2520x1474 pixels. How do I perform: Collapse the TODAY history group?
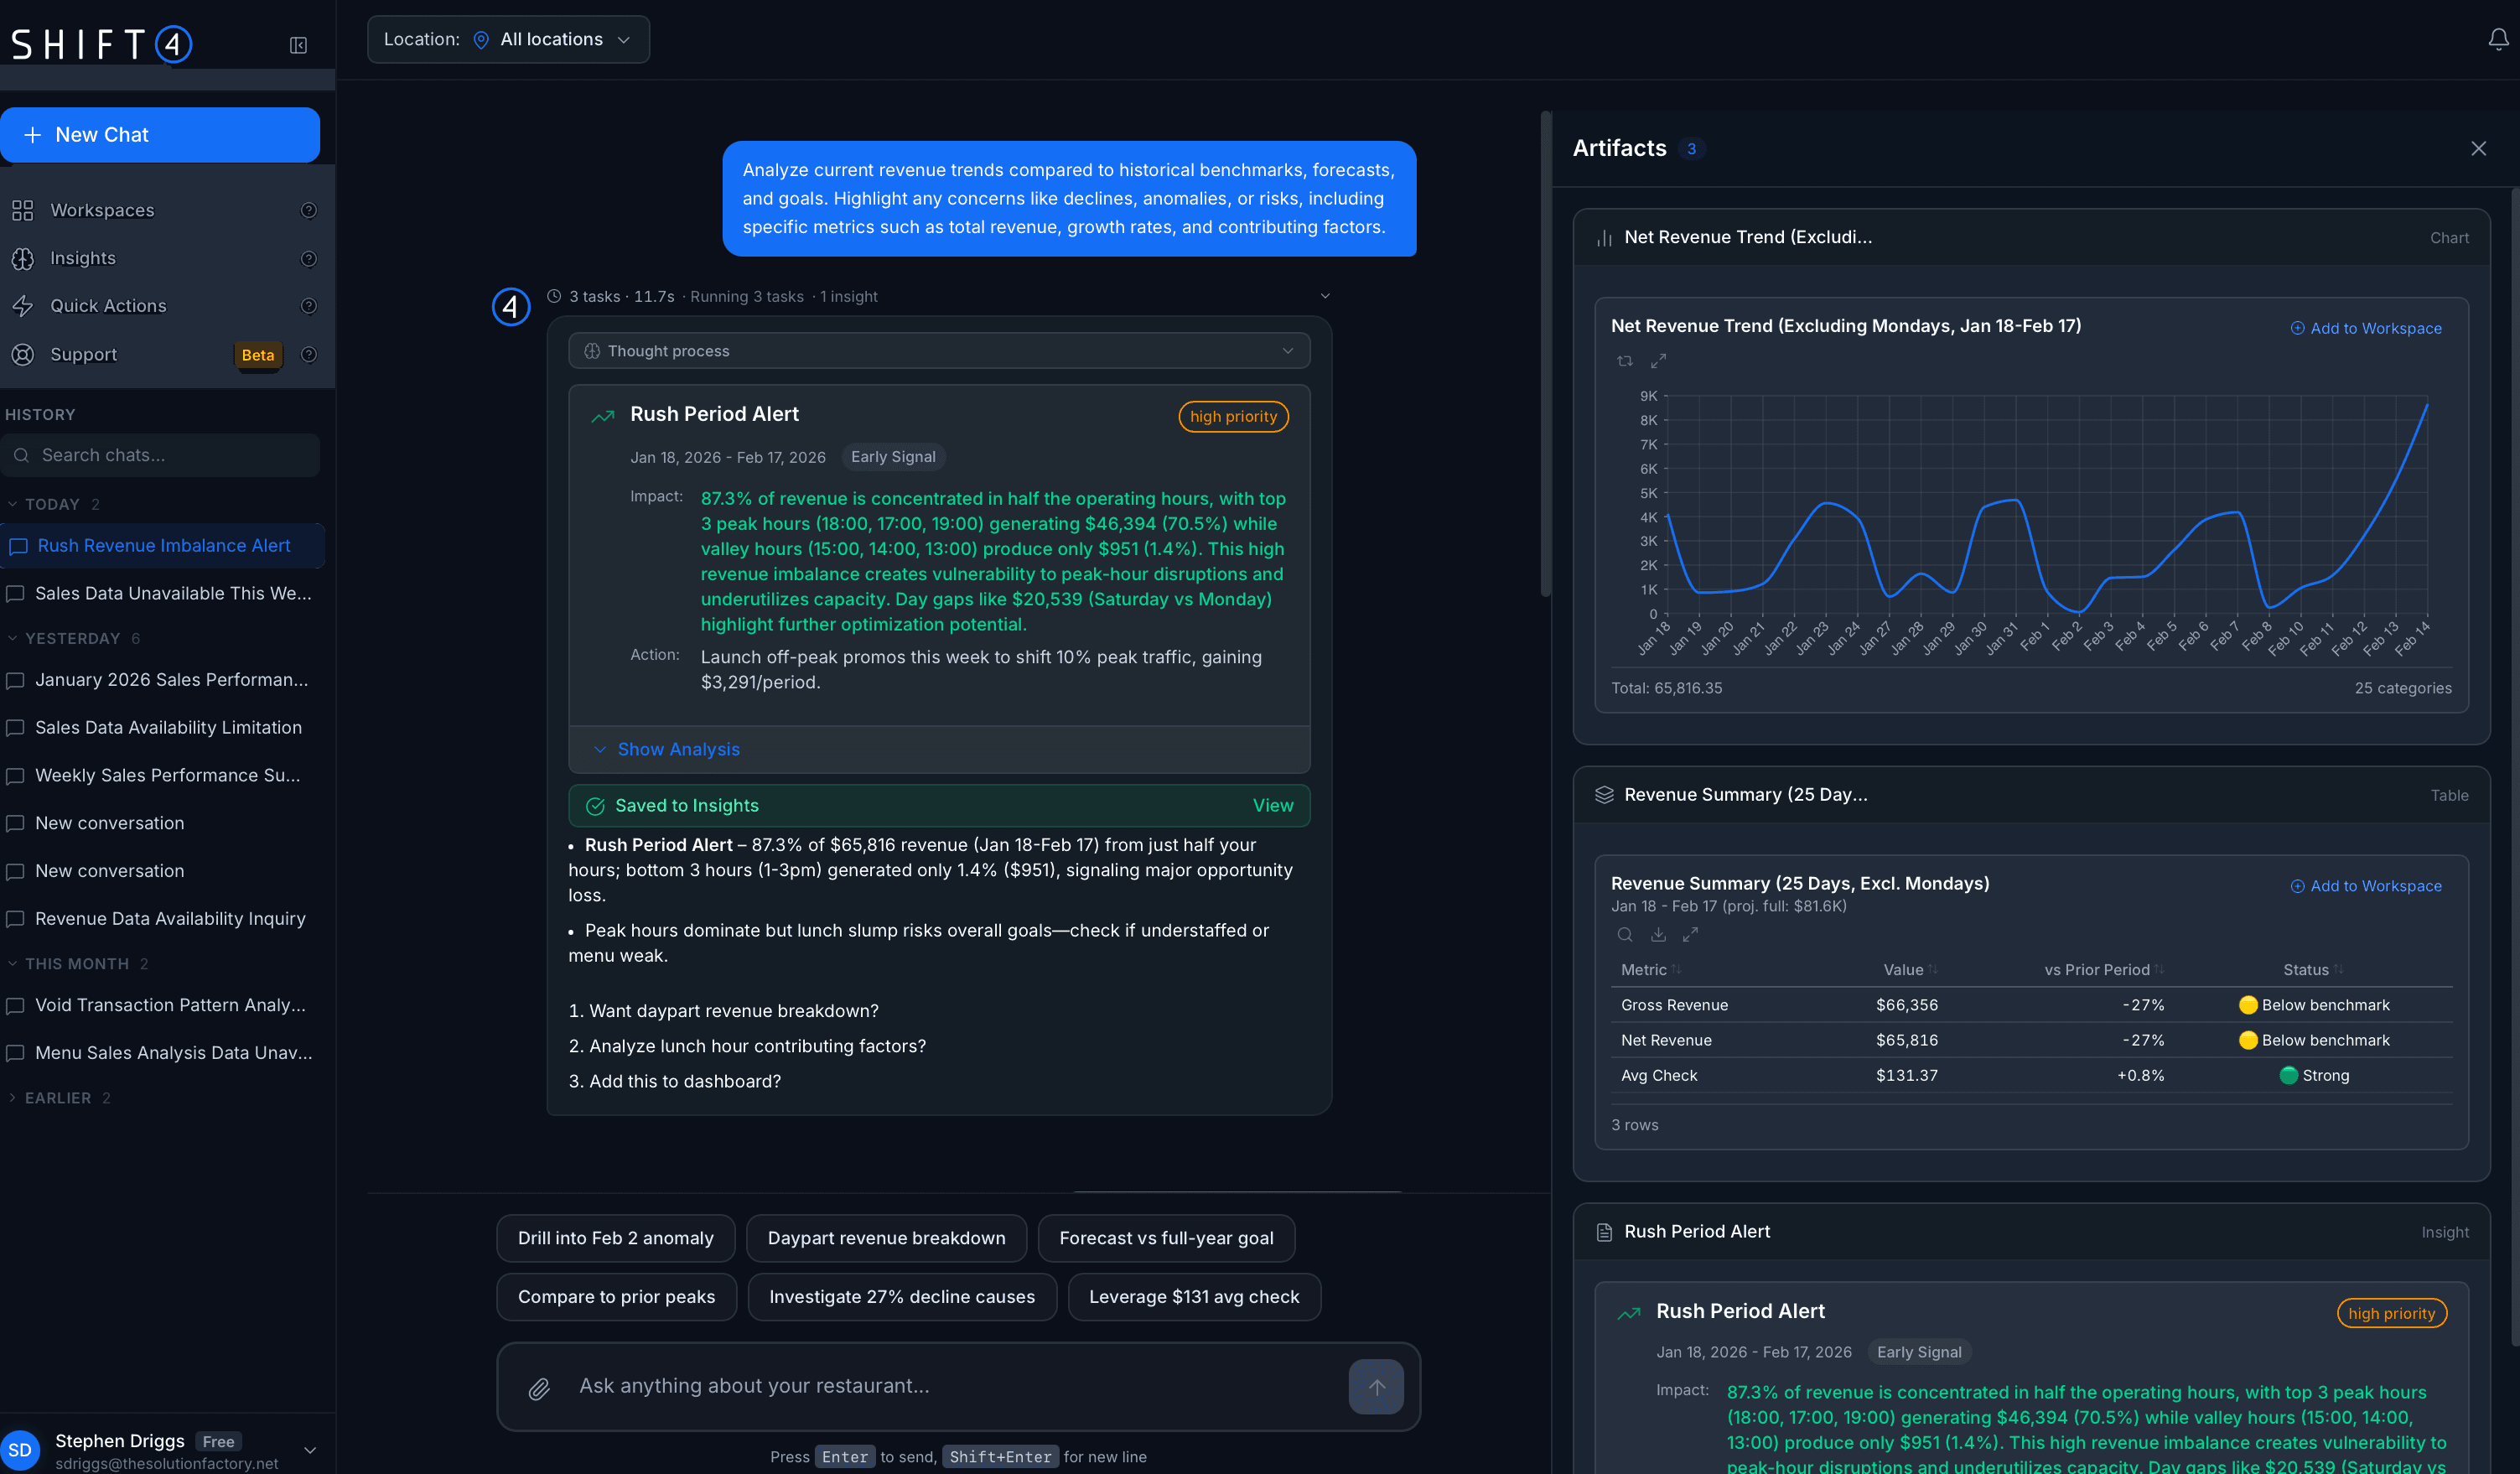(52, 504)
